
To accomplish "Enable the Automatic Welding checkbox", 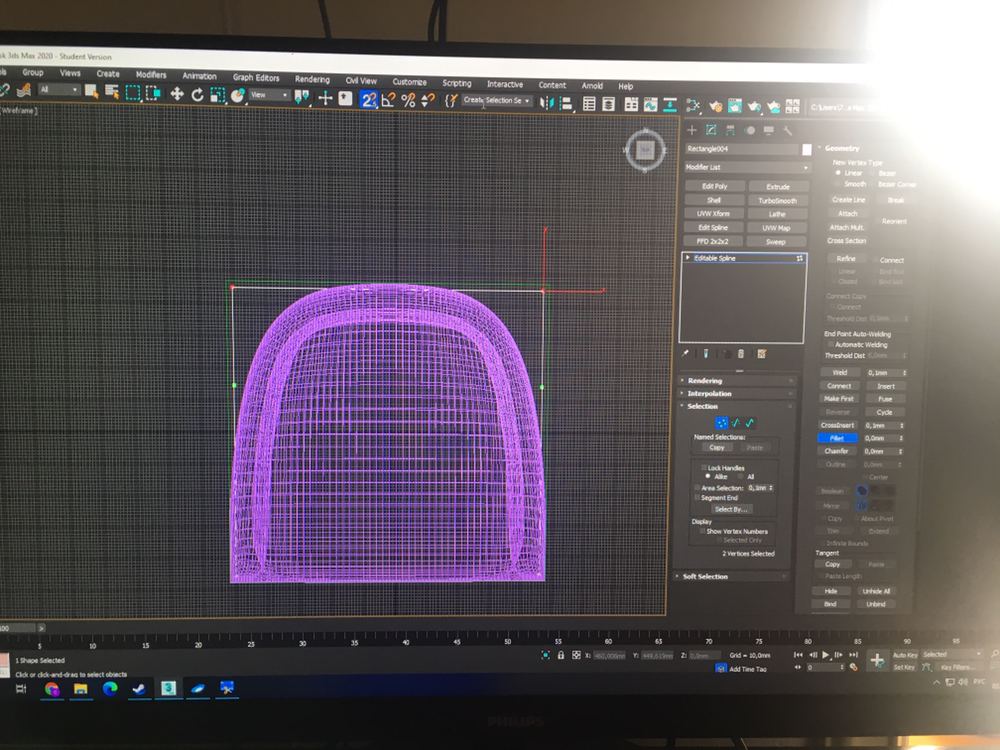I will (830, 344).
